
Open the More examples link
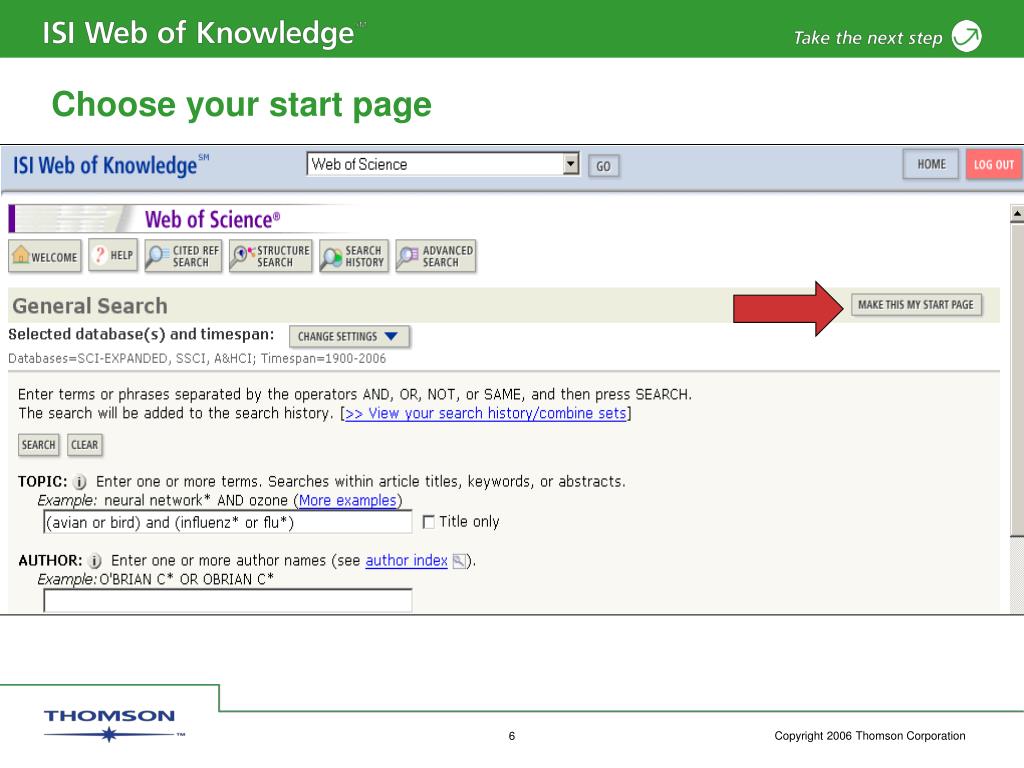(347, 500)
